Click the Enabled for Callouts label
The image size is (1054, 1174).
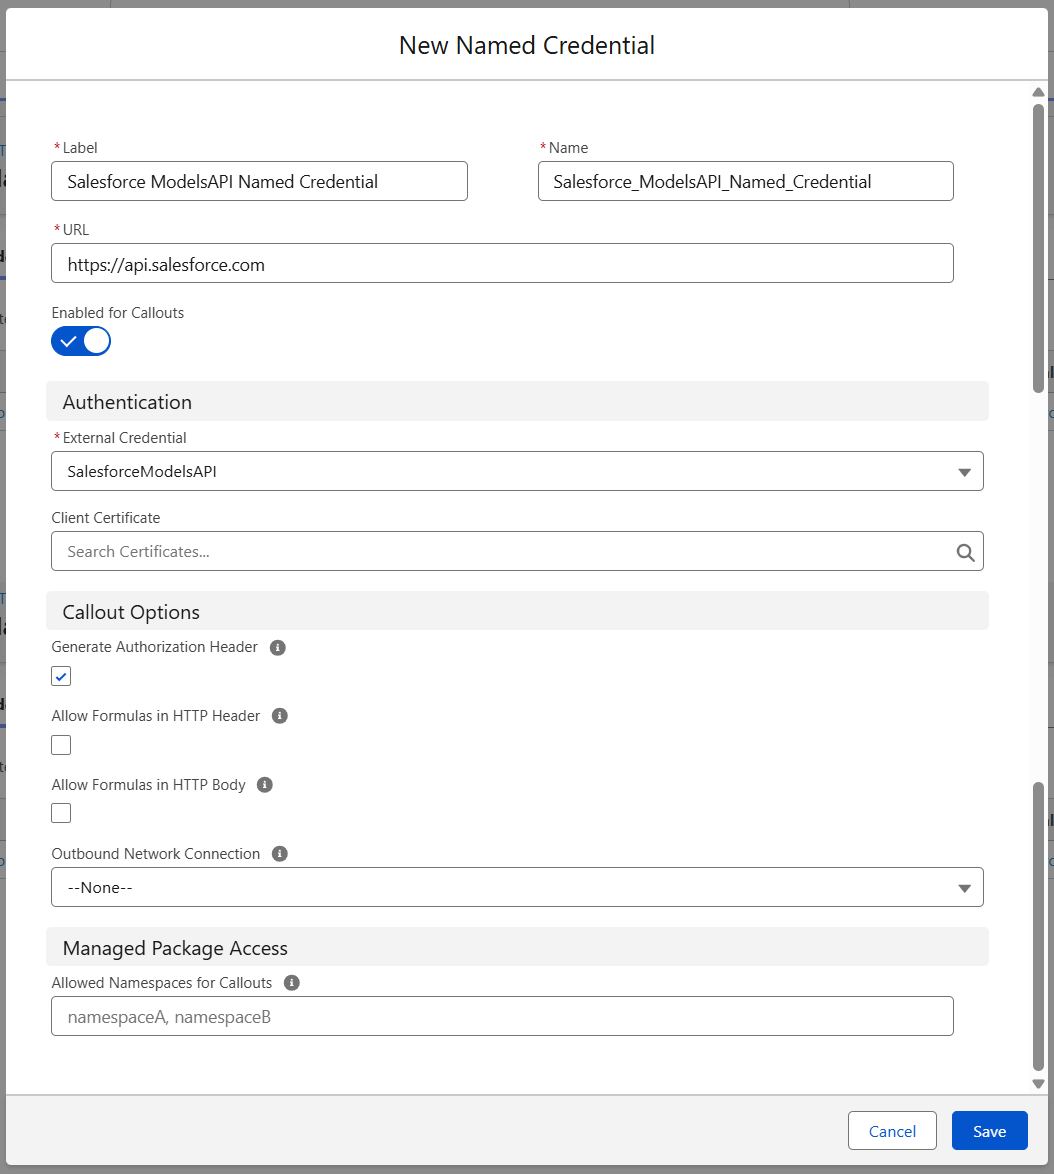[x=118, y=313]
